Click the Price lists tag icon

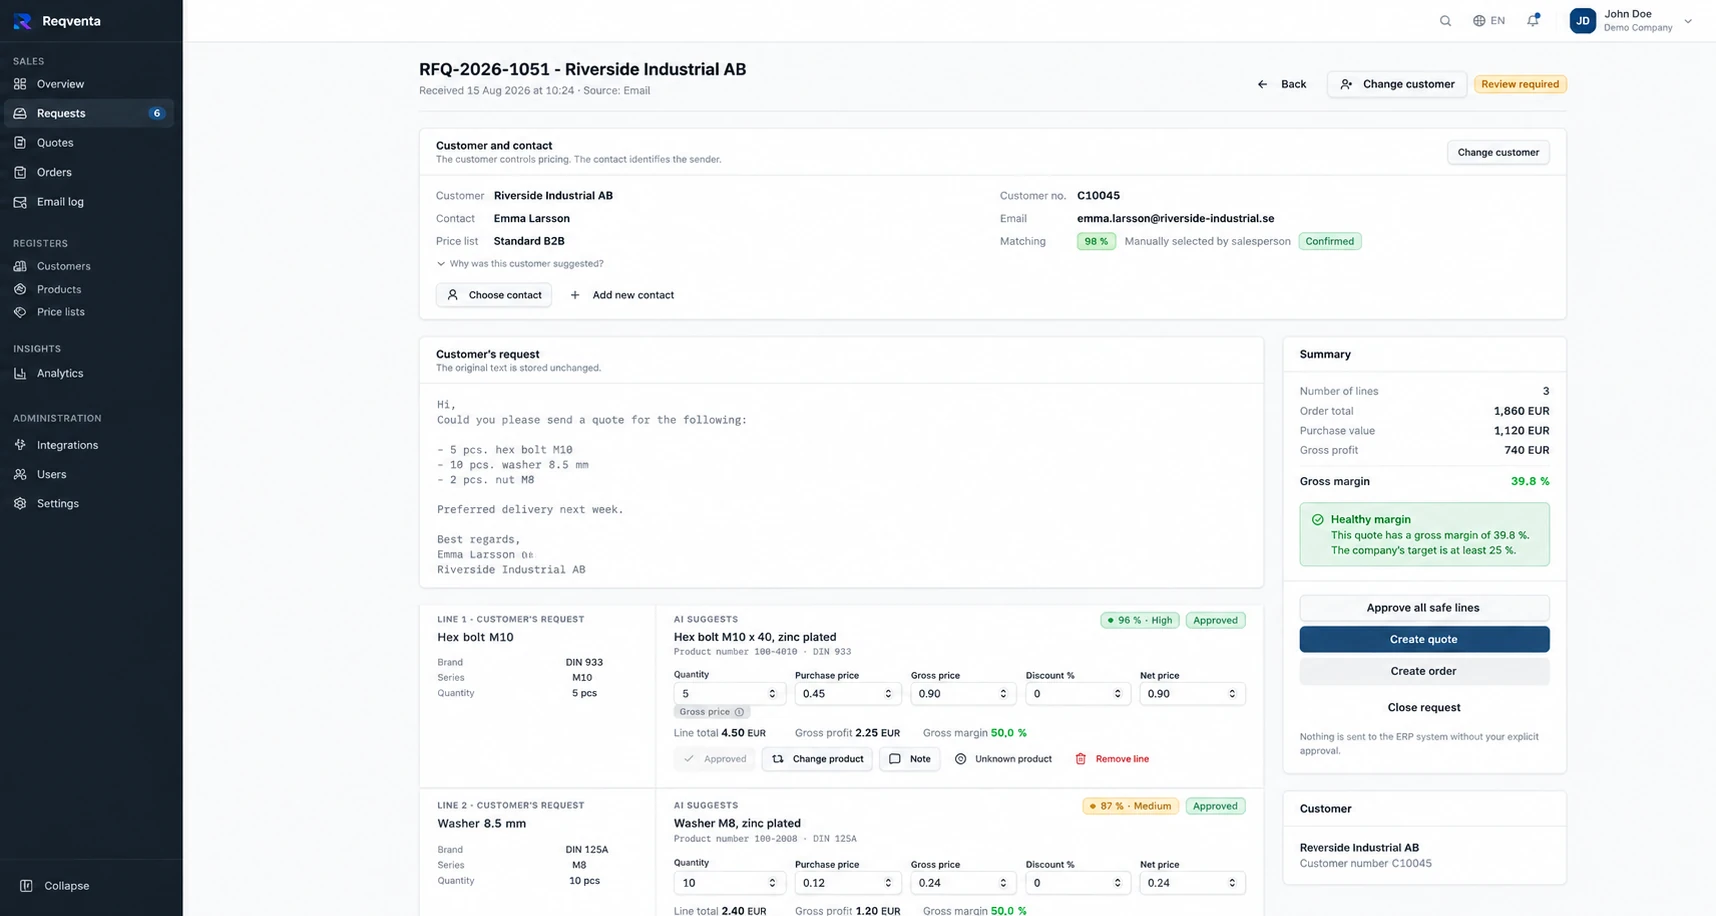tap(20, 312)
